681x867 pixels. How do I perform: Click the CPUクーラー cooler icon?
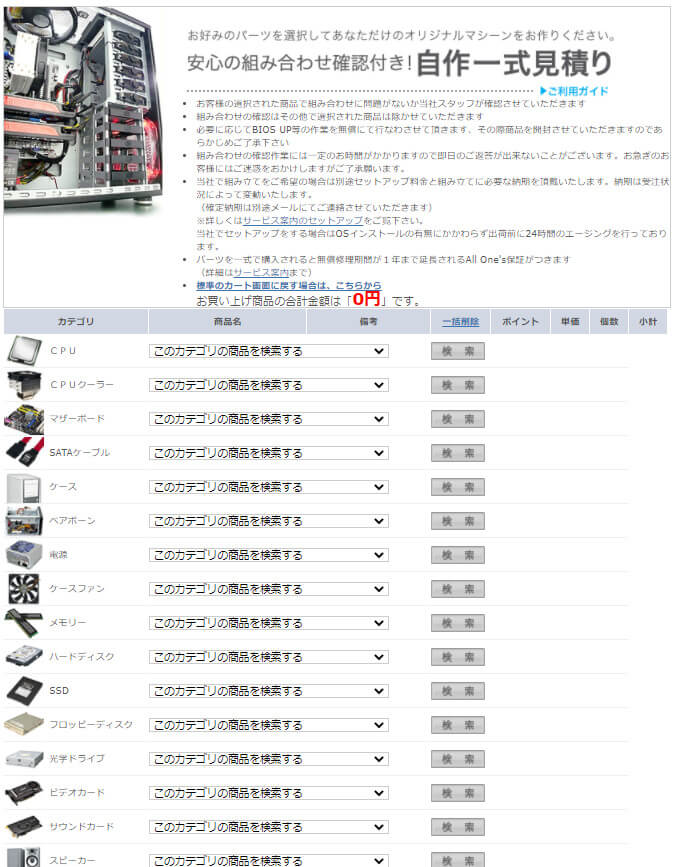tap(24, 385)
